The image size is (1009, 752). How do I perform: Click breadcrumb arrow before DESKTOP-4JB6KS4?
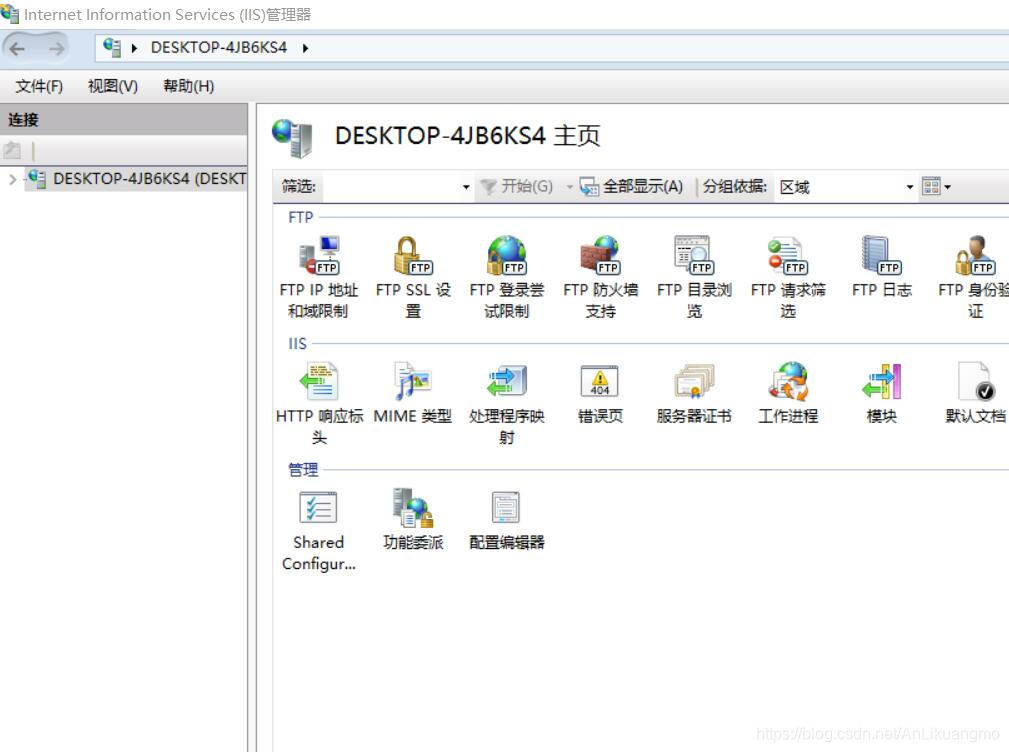134,48
